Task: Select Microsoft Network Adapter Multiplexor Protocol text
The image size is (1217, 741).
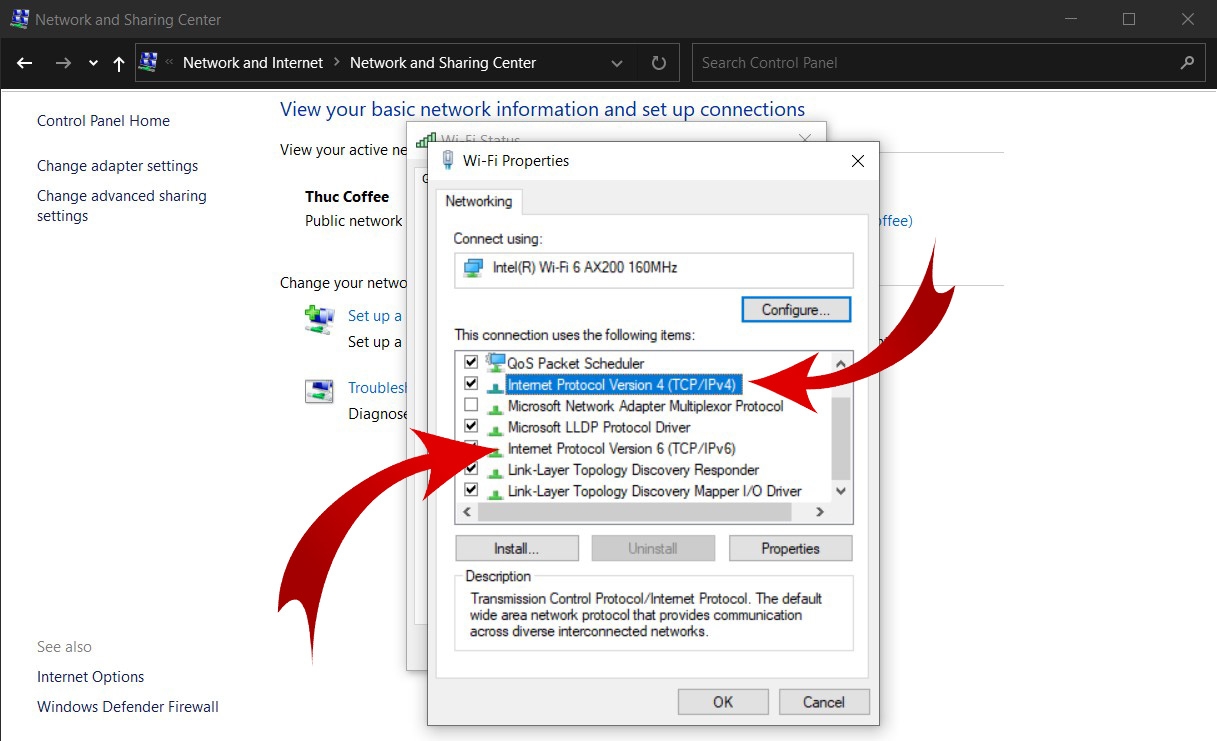Action: 646,406
